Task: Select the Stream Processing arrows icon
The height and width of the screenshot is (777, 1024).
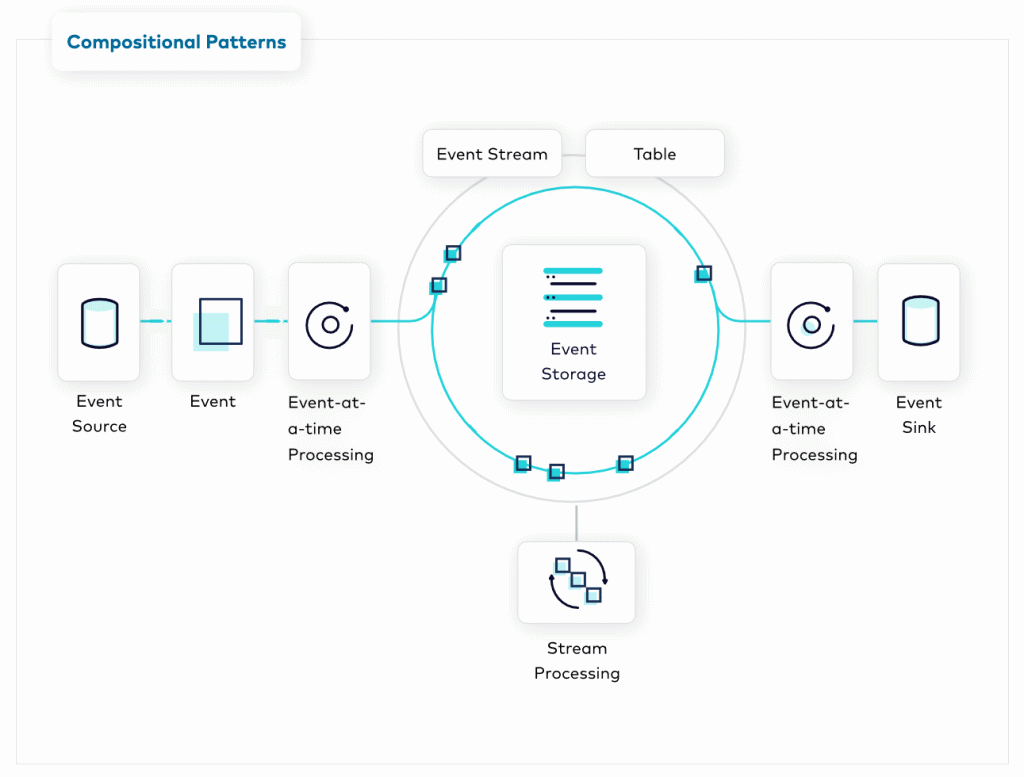Action: click(x=578, y=580)
